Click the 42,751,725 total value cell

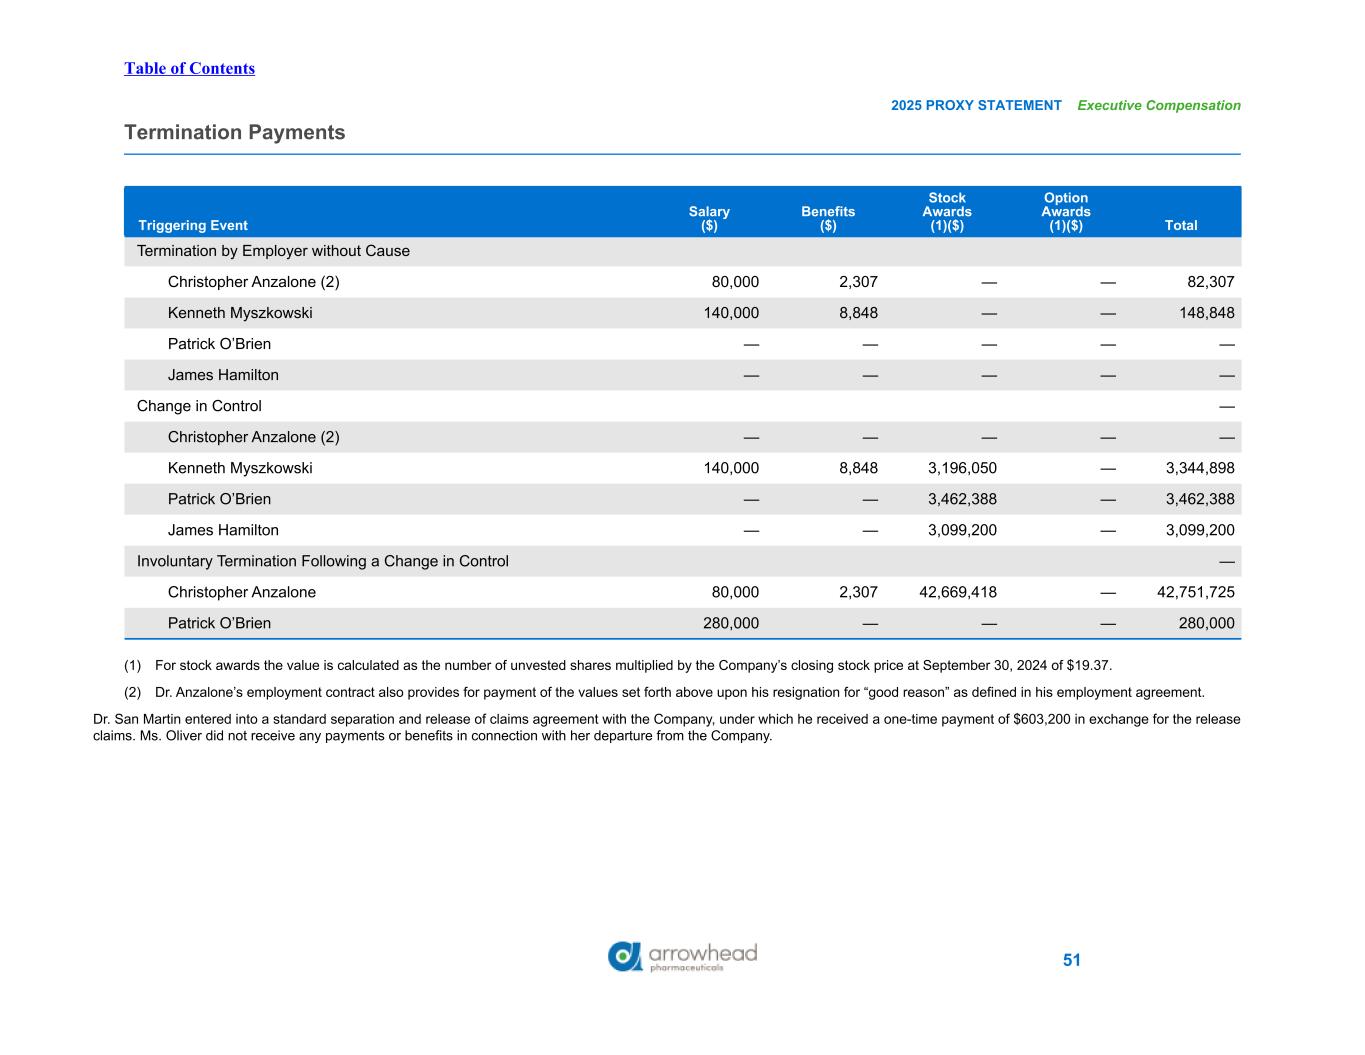[x=1195, y=592]
